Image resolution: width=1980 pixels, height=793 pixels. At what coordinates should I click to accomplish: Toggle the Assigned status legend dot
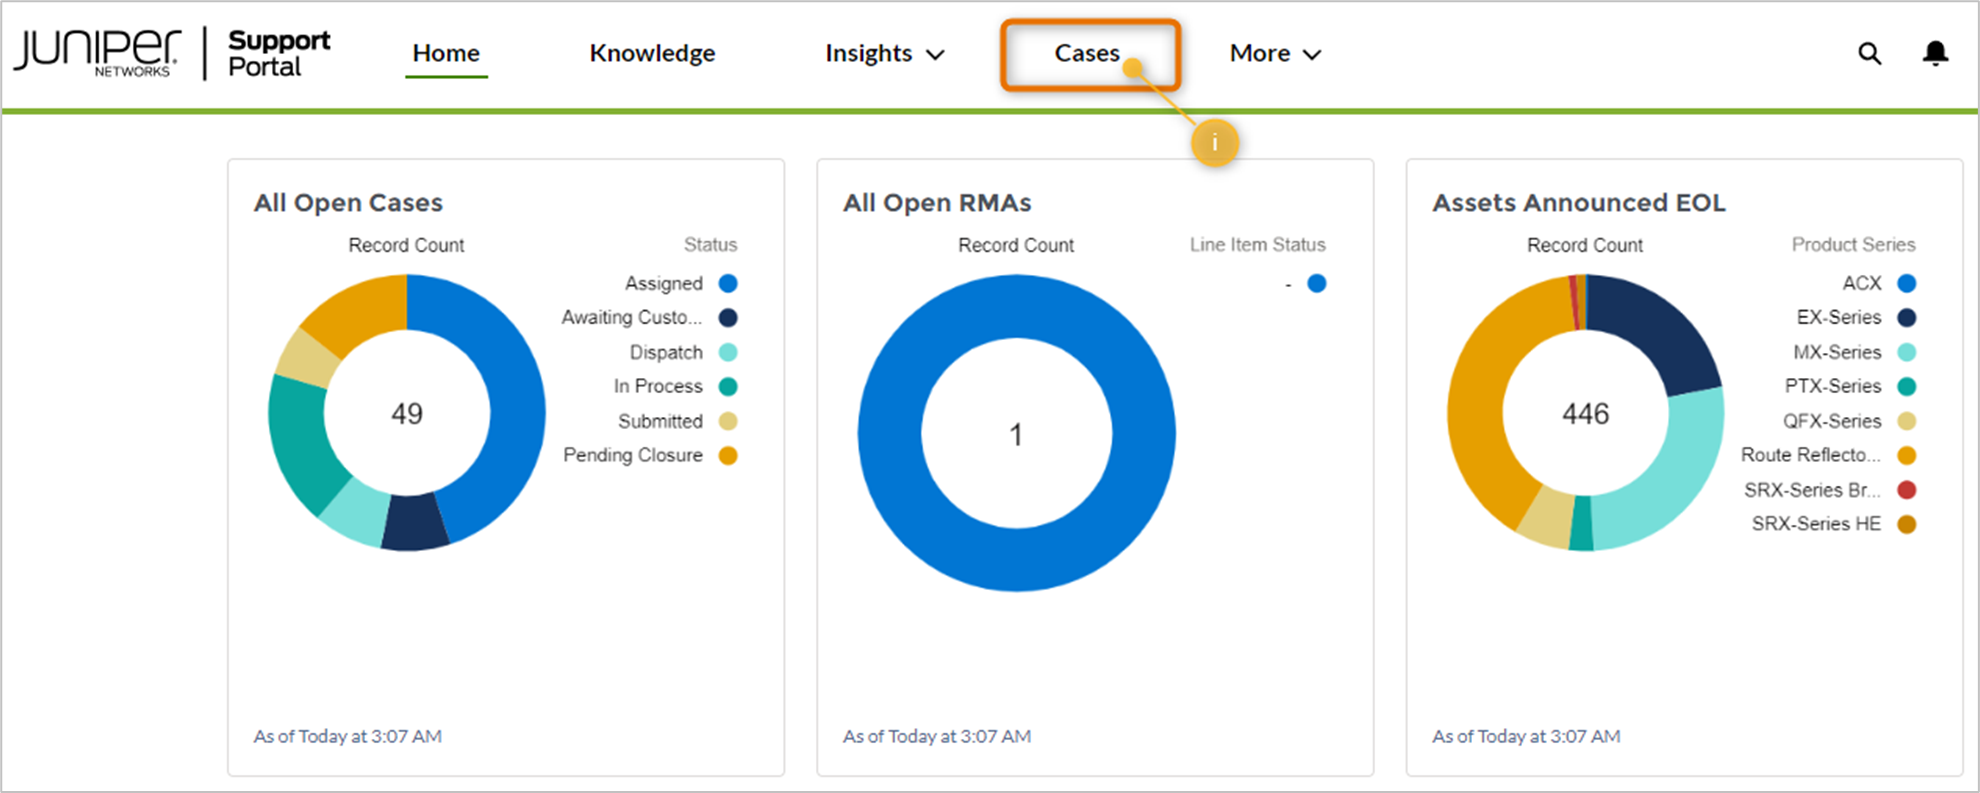(728, 284)
